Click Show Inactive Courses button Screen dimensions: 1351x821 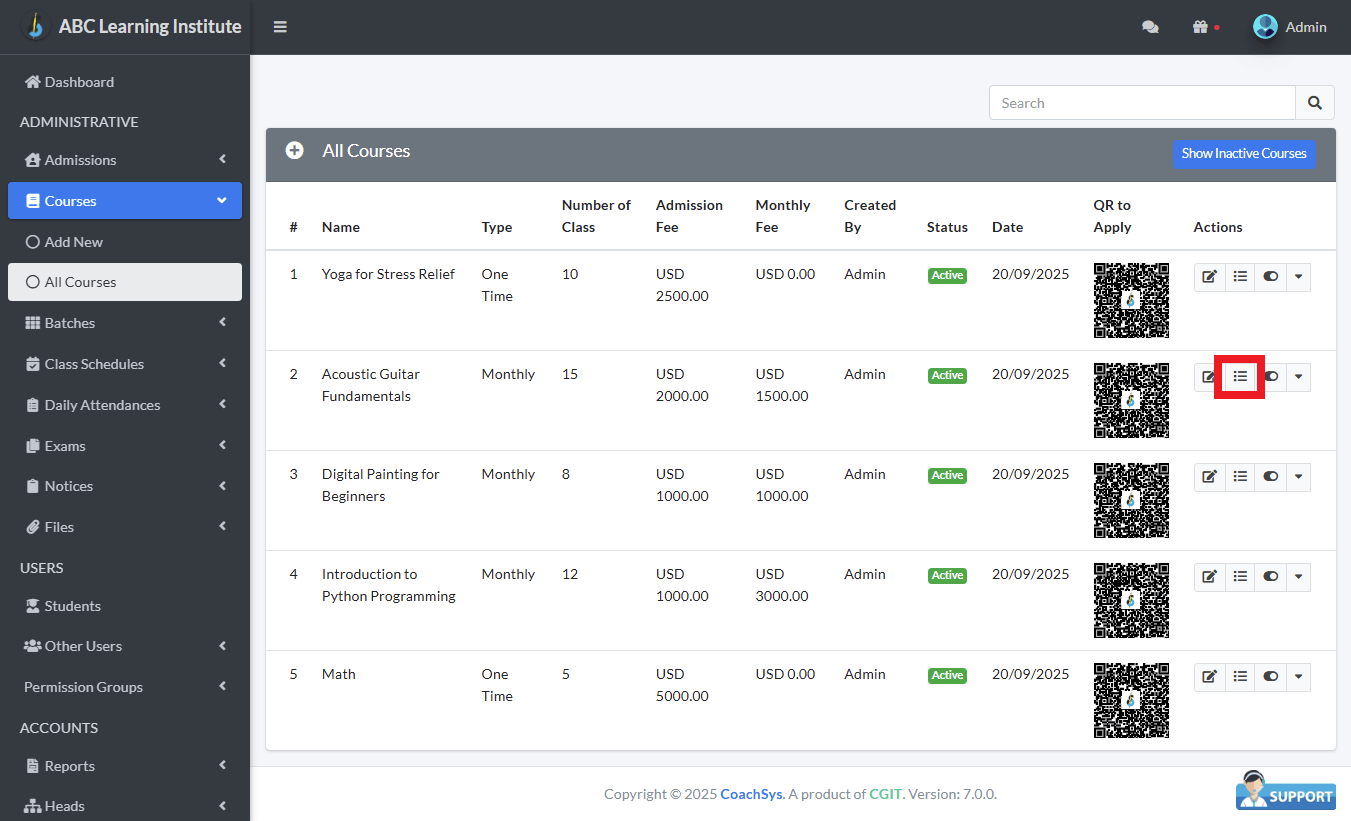click(1243, 153)
